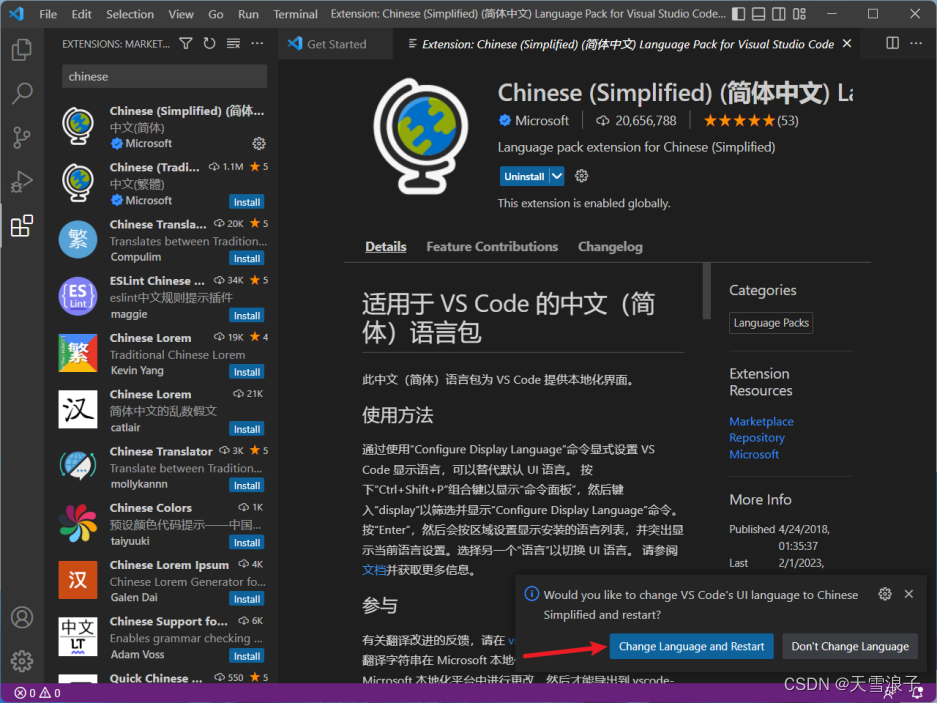The image size is (937, 703).
Task: Clear extensions search results icon
Action: pos(233,44)
